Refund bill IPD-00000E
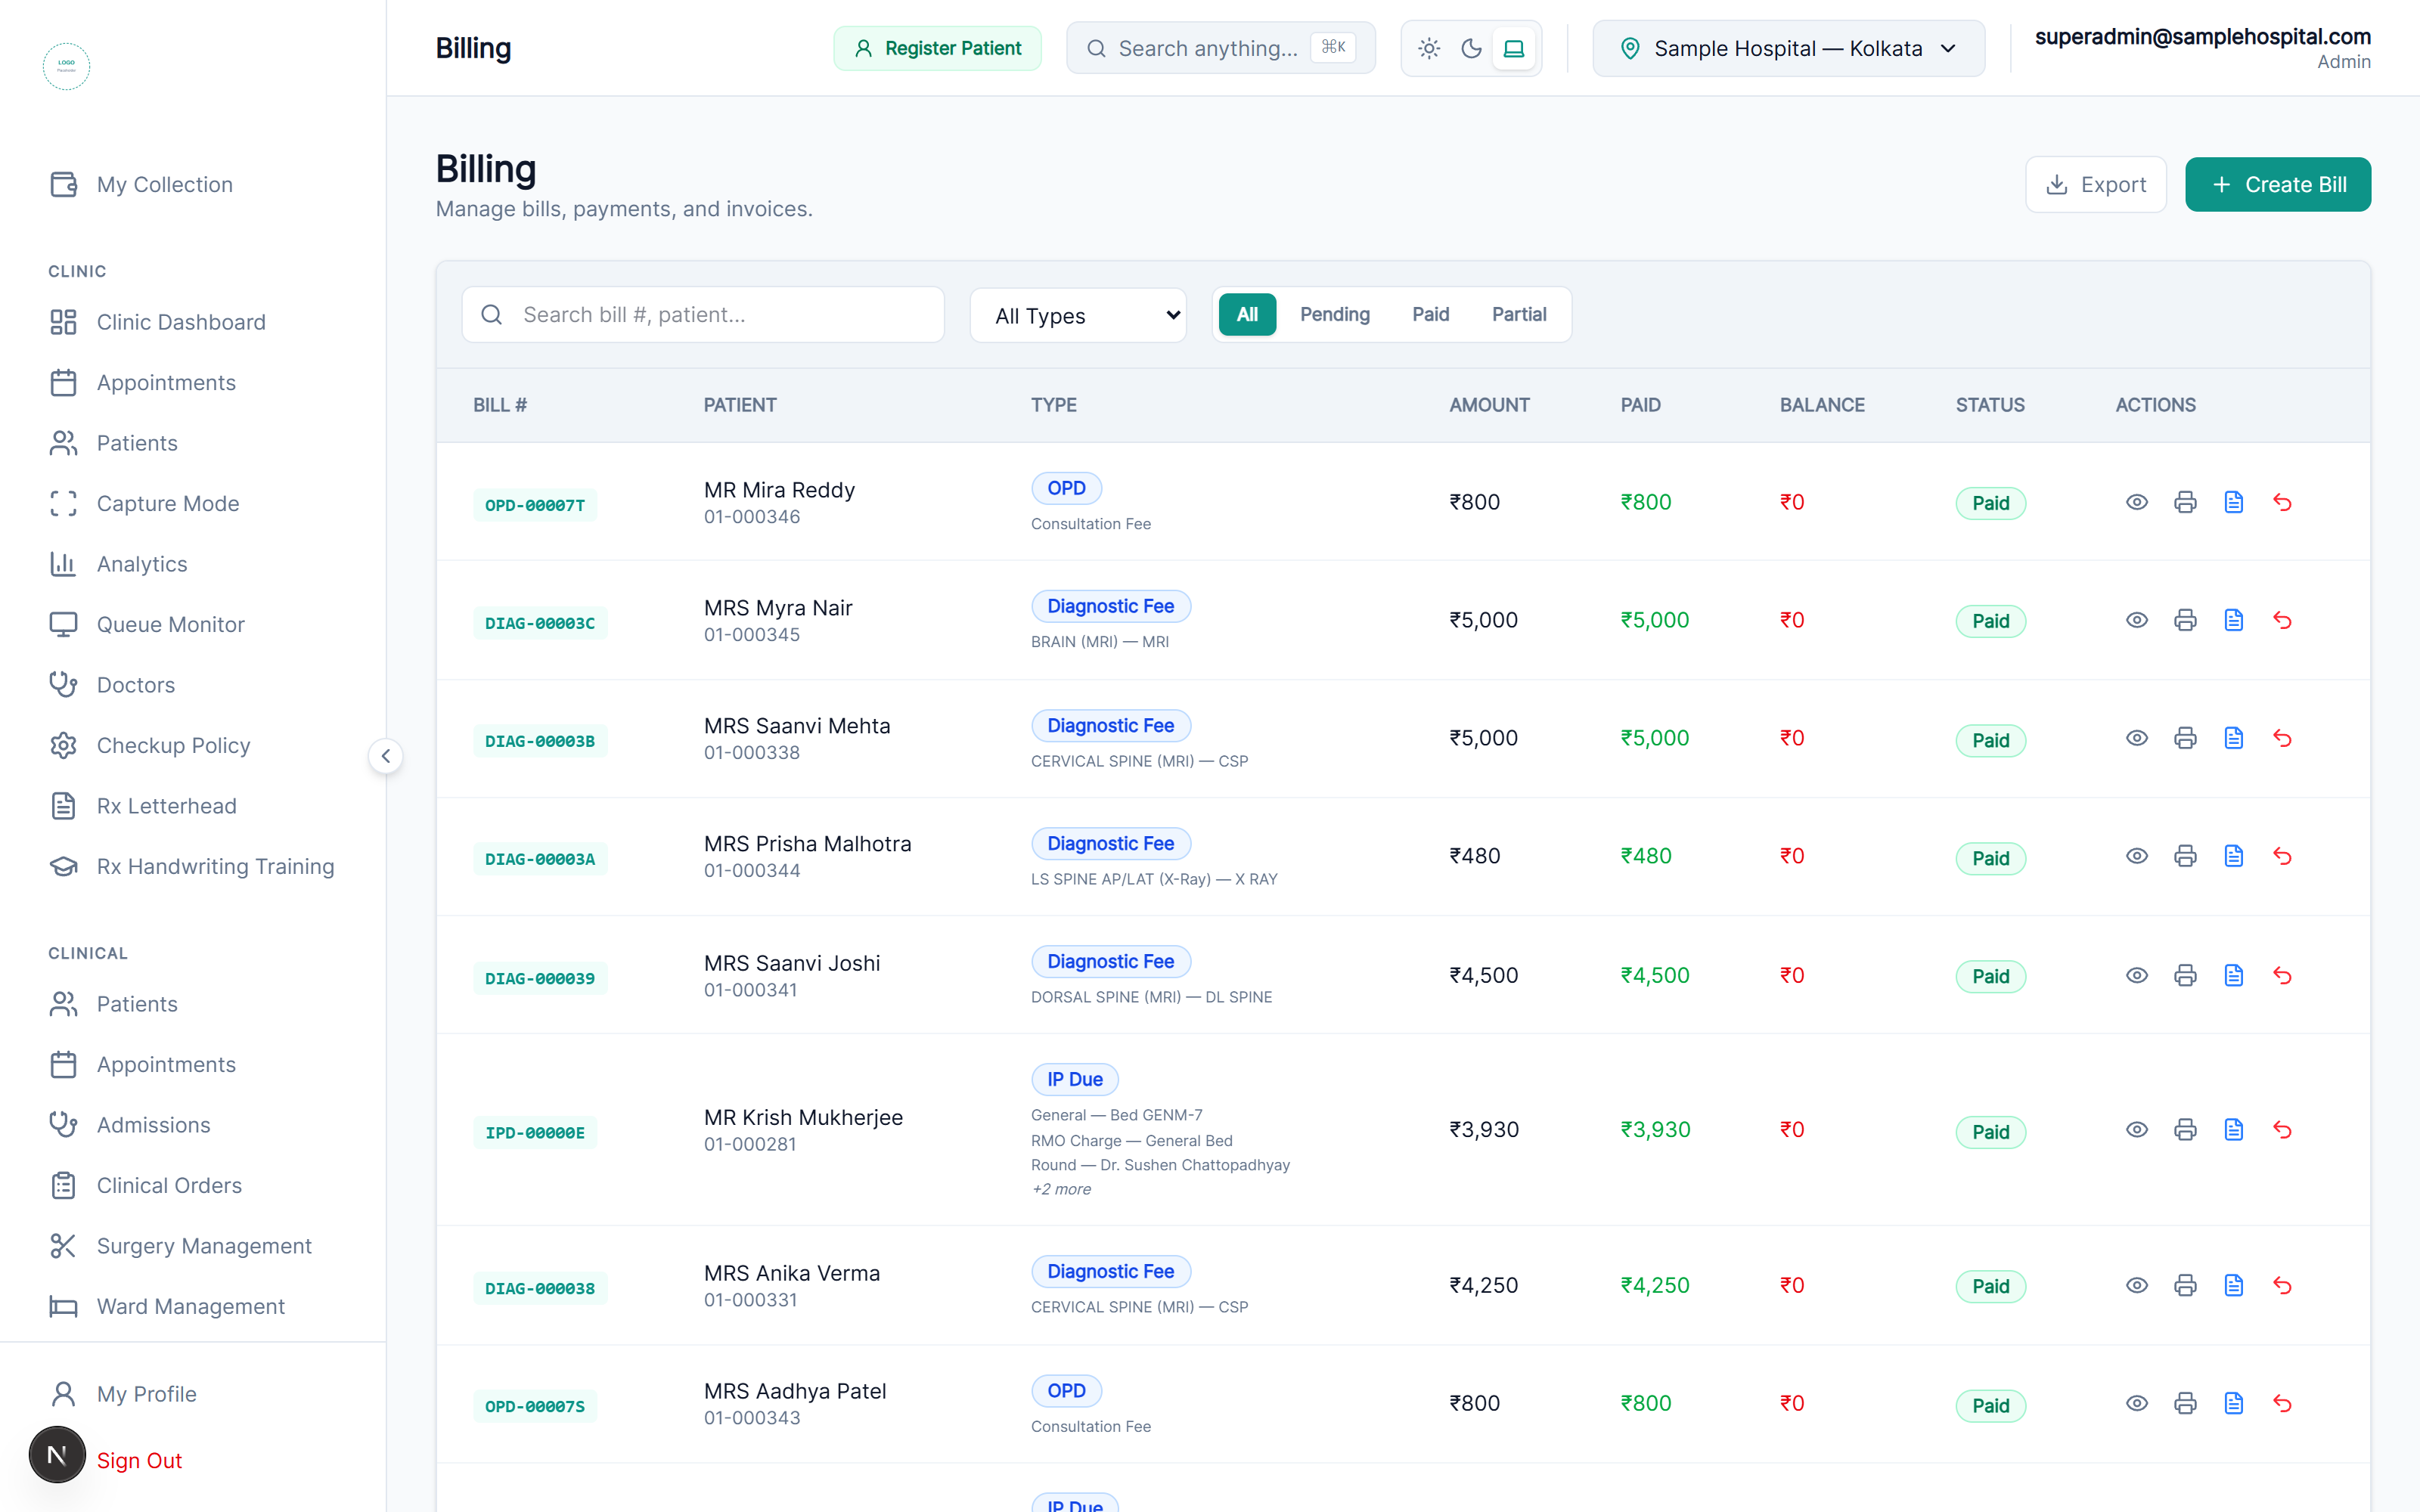Screen dimensions: 2420x1512 pyautogui.click(x=2282, y=1130)
